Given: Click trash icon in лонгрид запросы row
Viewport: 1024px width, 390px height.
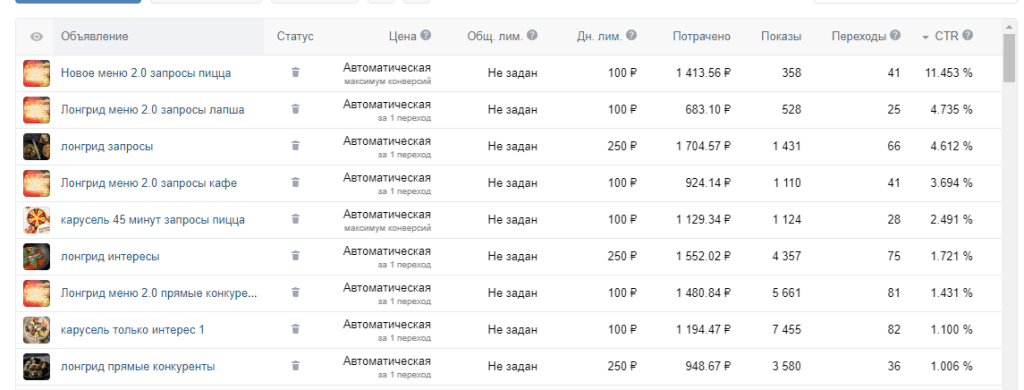Looking at the screenshot, I should point(295,146).
